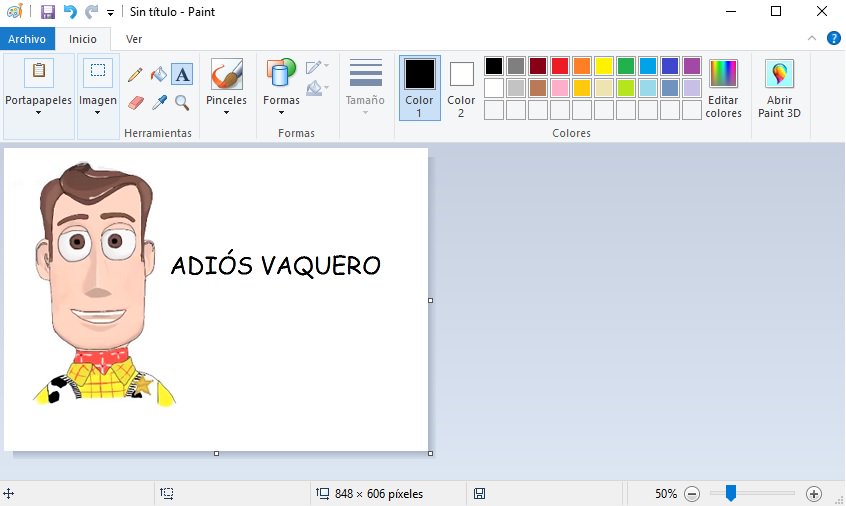Image resolution: width=846 pixels, height=506 pixels.
Task: Click the selection size icon in status bar
Action: point(167,493)
